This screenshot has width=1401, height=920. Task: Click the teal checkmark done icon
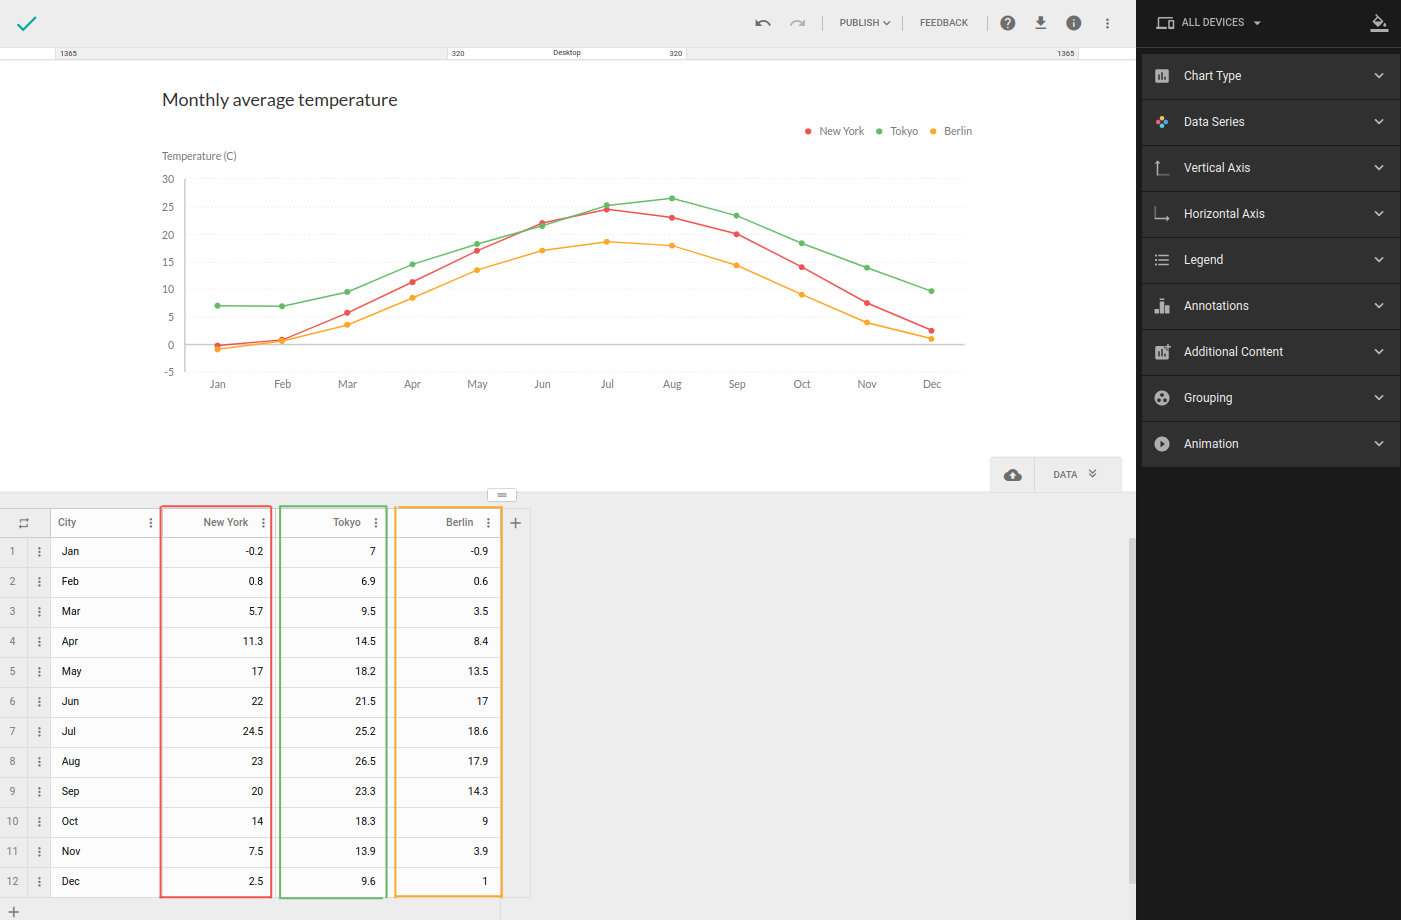pos(27,23)
